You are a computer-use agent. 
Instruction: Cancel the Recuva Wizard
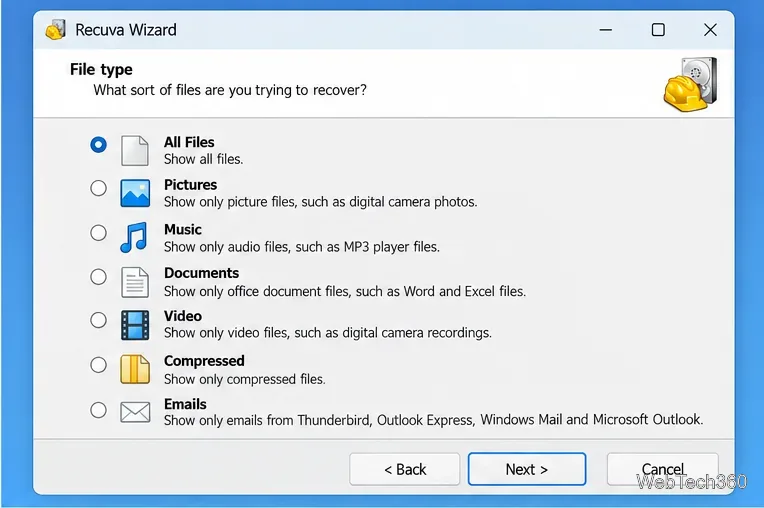coord(663,469)
